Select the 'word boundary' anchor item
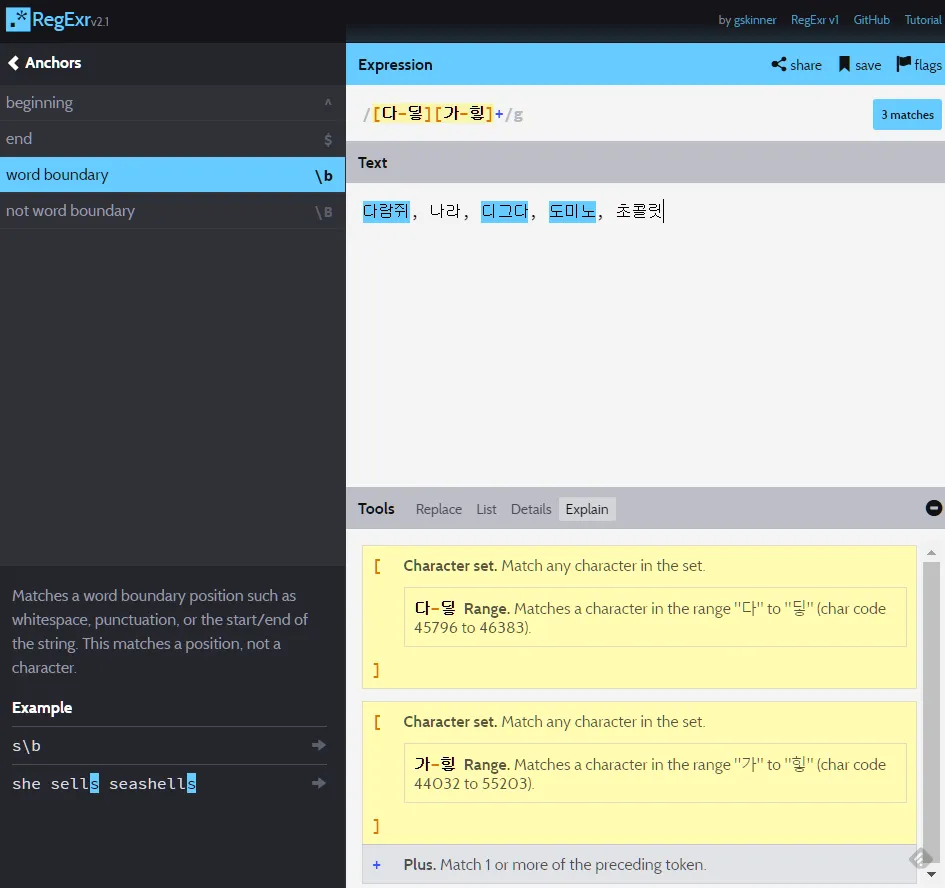The image size is (945, 888). [x=172, y=175]
